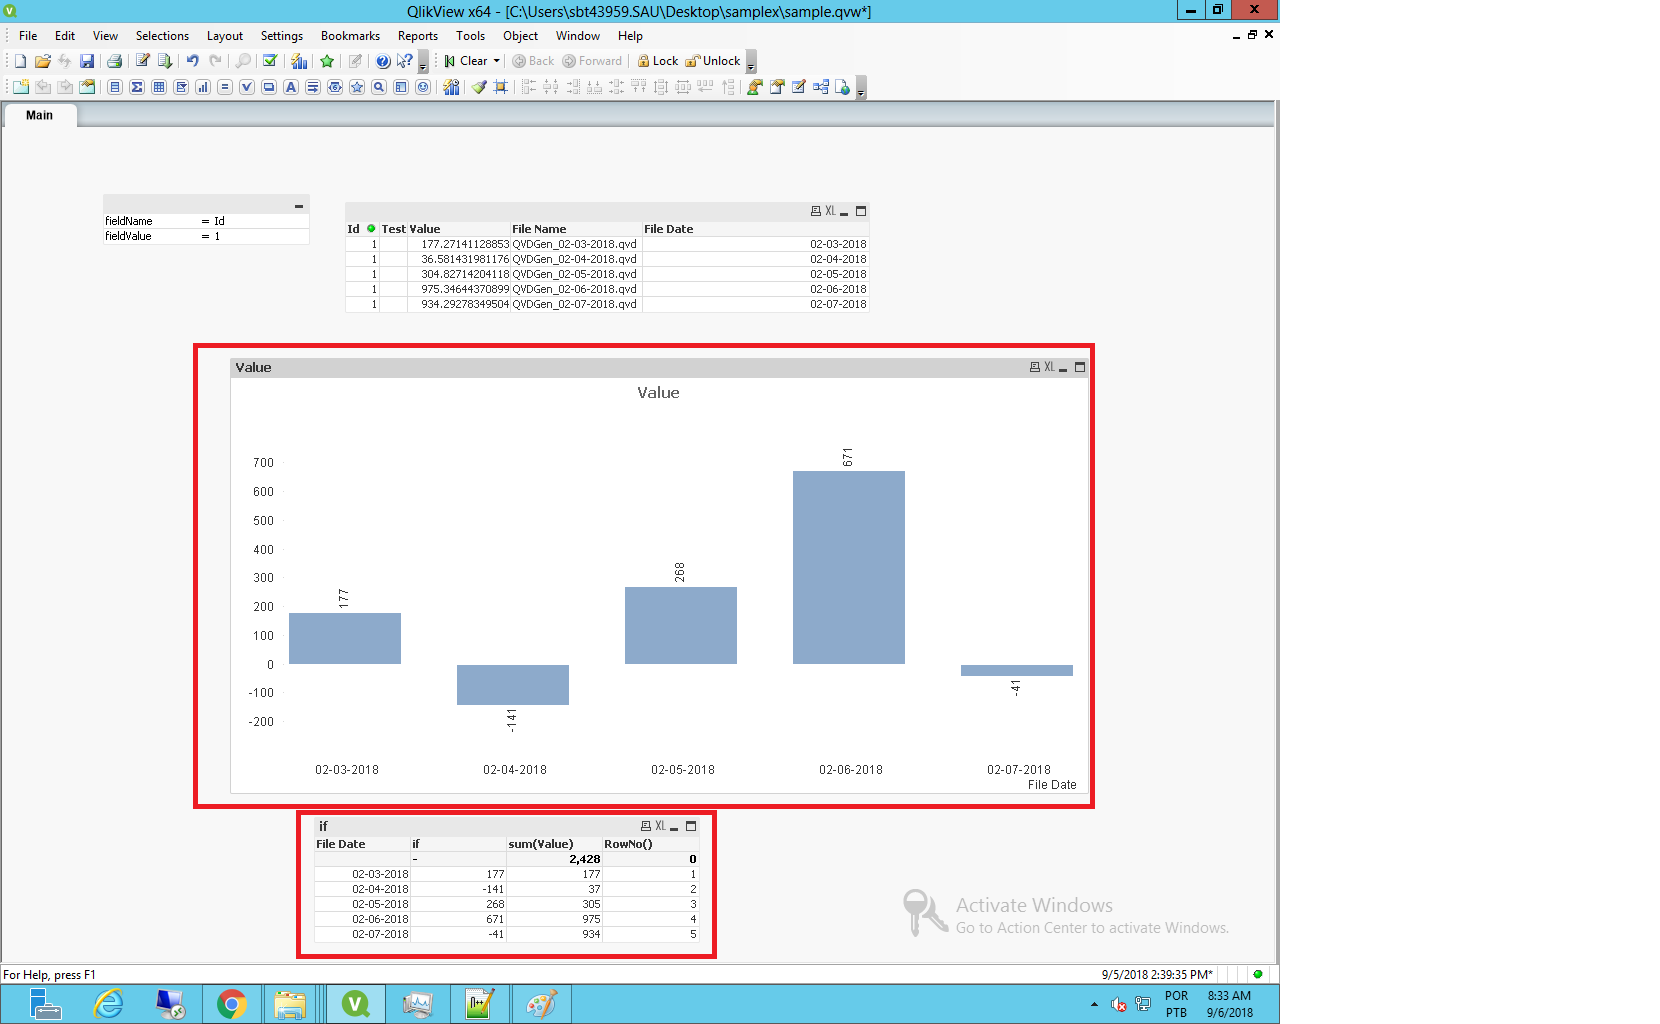Minimize the Current Selections box
The width and height of the screenshot is (1660, 1024).
(x=298, y=206)
